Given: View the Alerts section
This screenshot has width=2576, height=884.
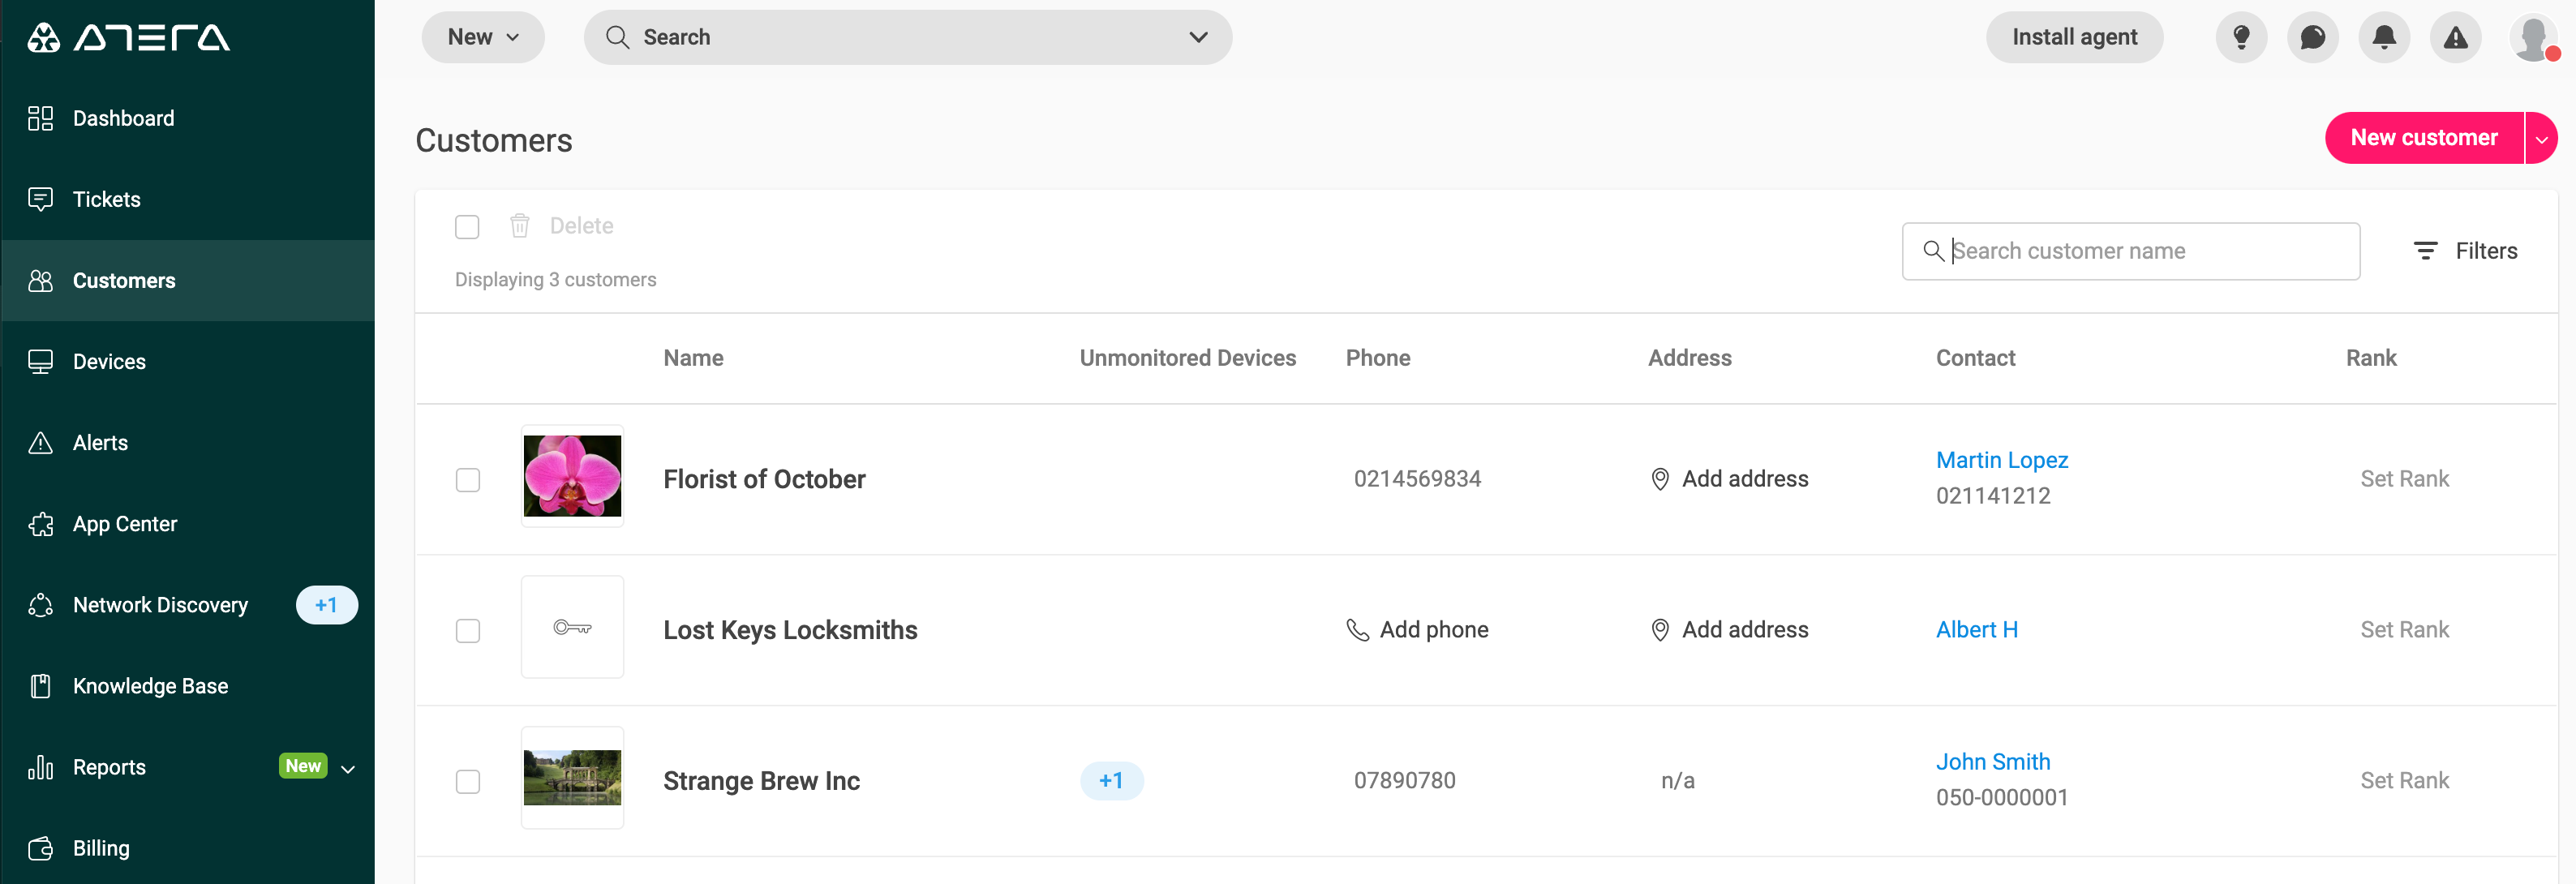Looking at the screenshot, I should click(100, 442).
